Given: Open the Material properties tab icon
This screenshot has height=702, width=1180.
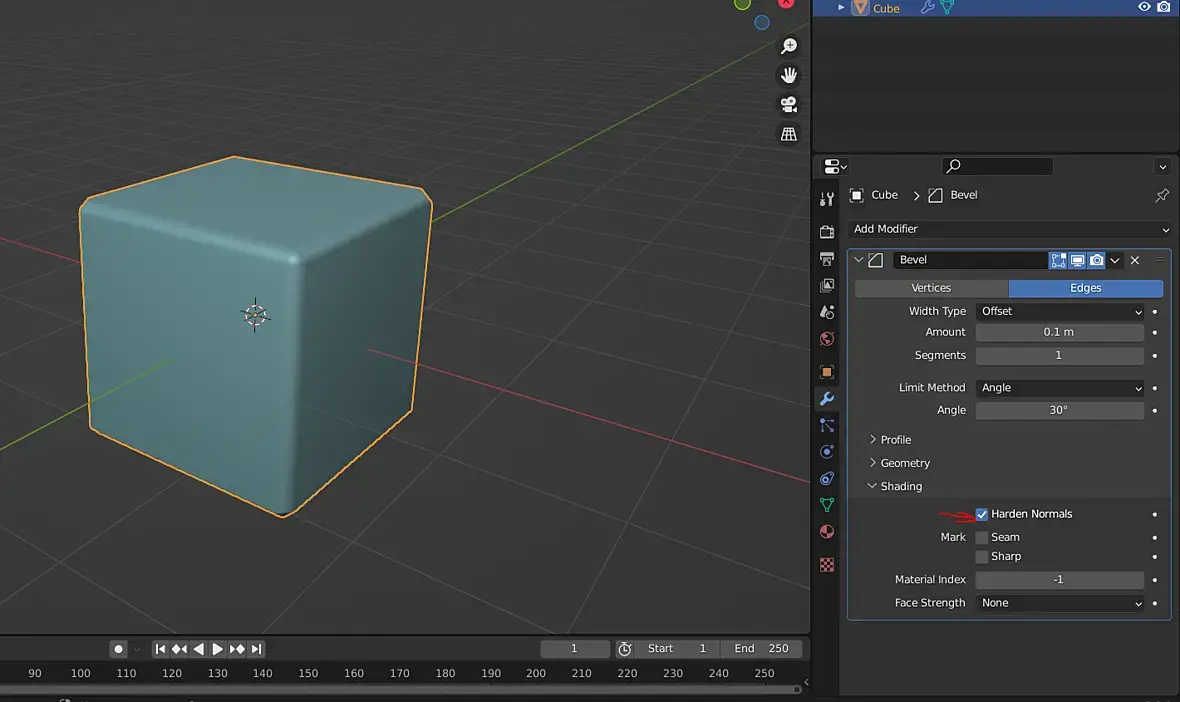Looking at the screenshot, I should point(826,532).
